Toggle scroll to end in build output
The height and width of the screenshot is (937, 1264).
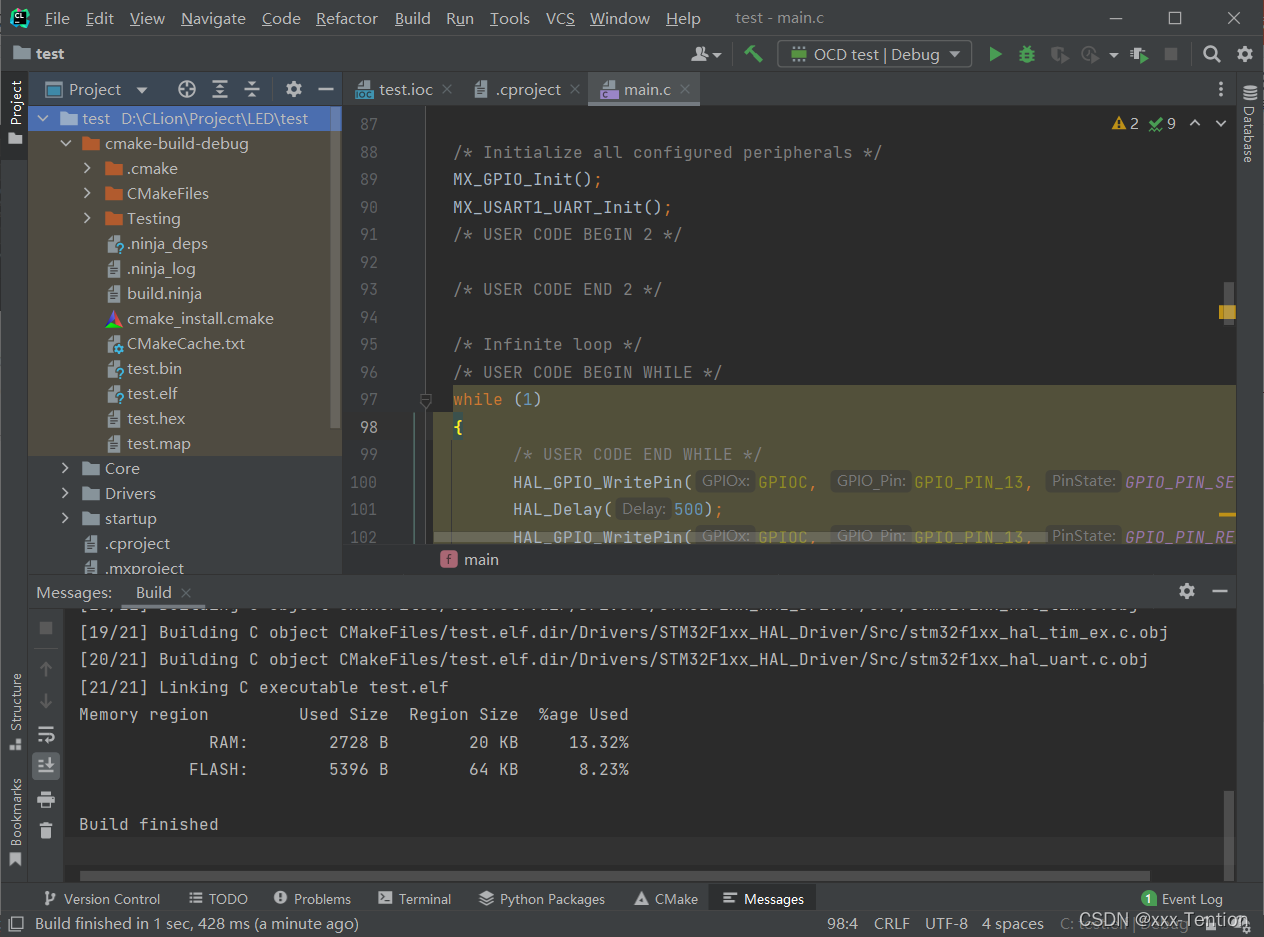tap(46, 766)
